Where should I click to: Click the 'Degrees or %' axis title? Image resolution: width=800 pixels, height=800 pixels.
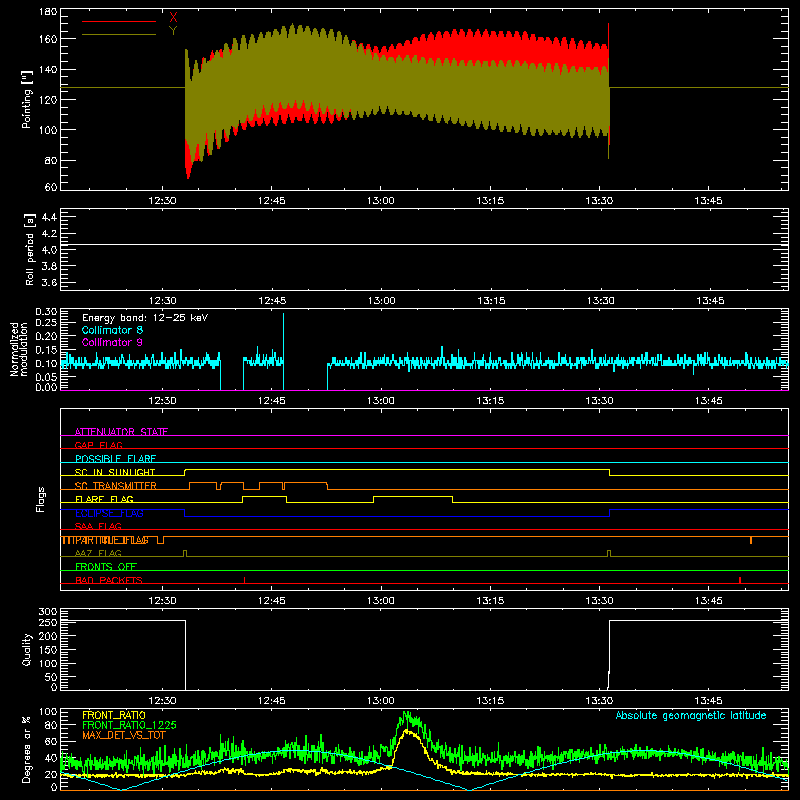[x=27, y=749]
